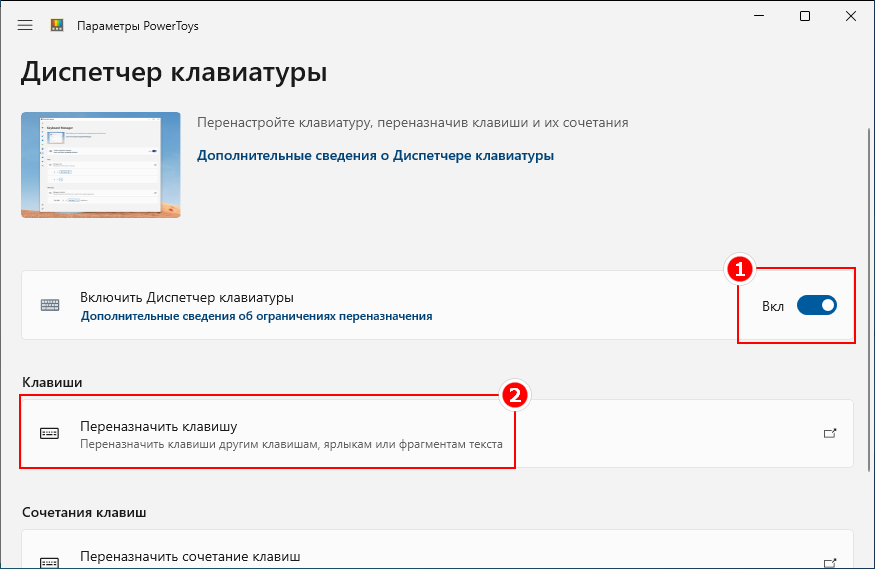Toggle the Включить Диспетчер клавиатуры switch

tap(816, 305)
